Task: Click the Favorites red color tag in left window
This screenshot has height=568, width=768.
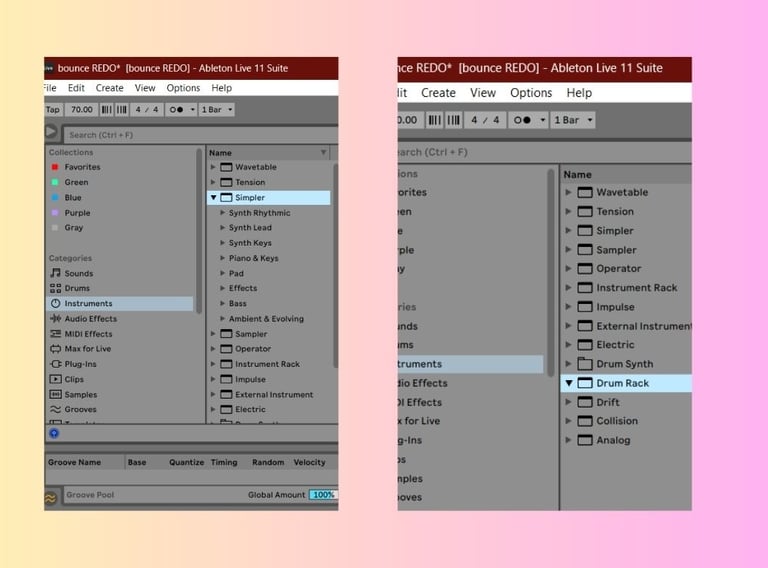Action: tap(55, 167)
